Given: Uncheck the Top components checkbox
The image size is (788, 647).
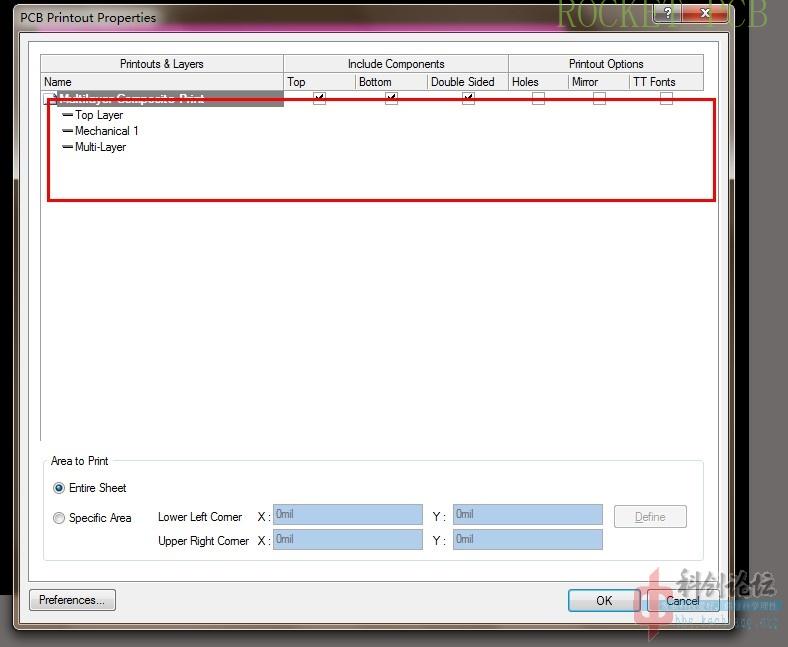Looking at the screenshot, I should [319, 98].
